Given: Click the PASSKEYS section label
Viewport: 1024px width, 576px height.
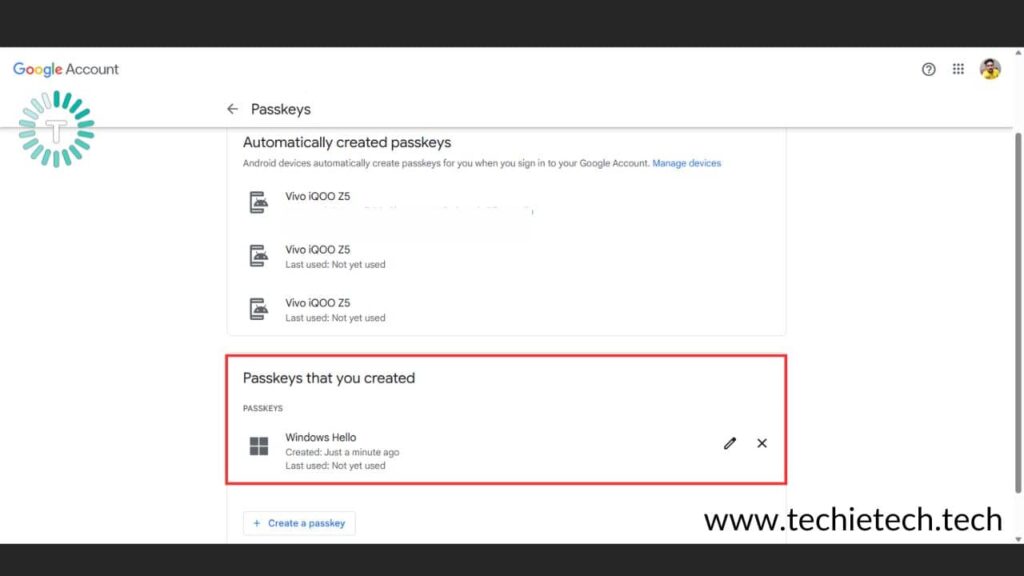Looking at the screenshot, I should [x=262, y=408].
